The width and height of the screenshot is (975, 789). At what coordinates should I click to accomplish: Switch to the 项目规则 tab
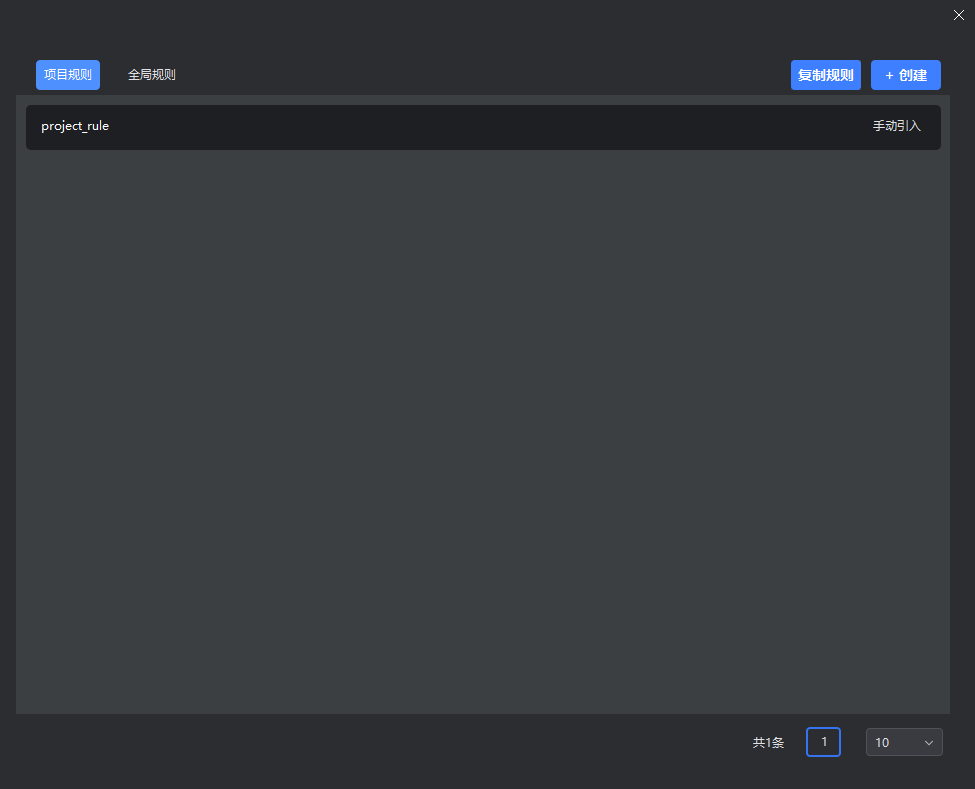click(68, 75)
